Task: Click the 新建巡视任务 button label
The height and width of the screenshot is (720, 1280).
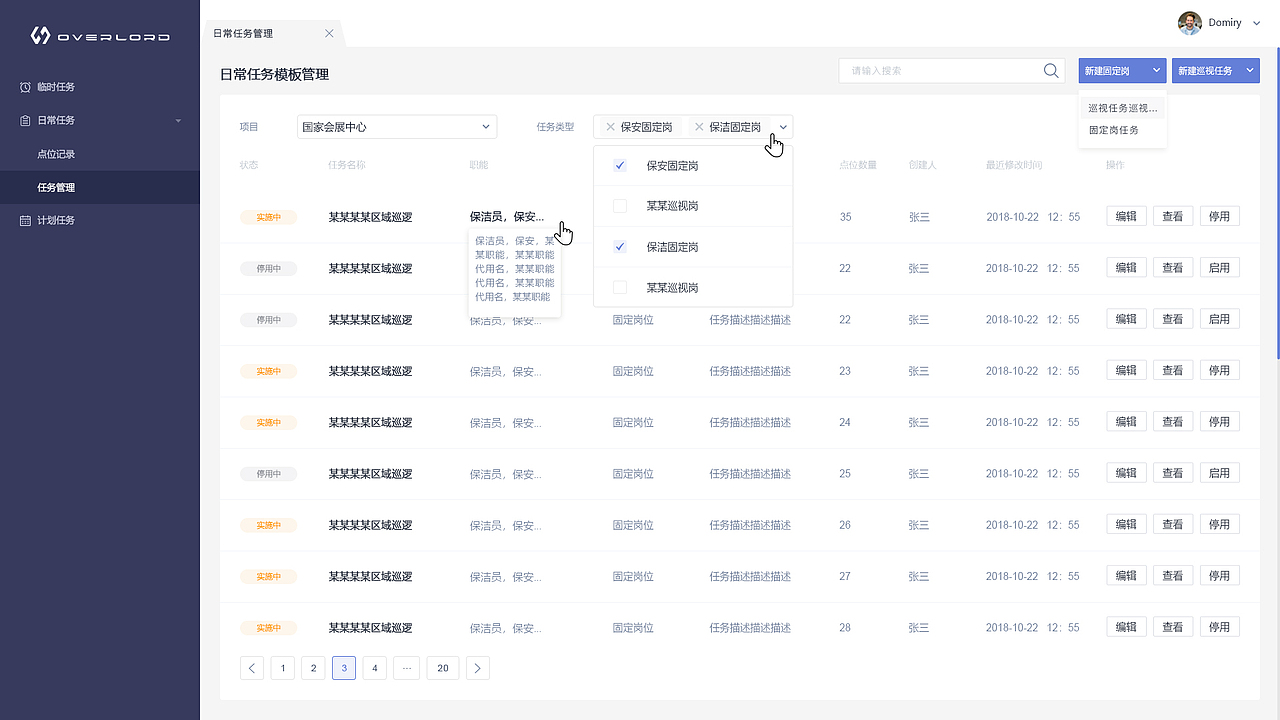Action: coord(1205,71)
